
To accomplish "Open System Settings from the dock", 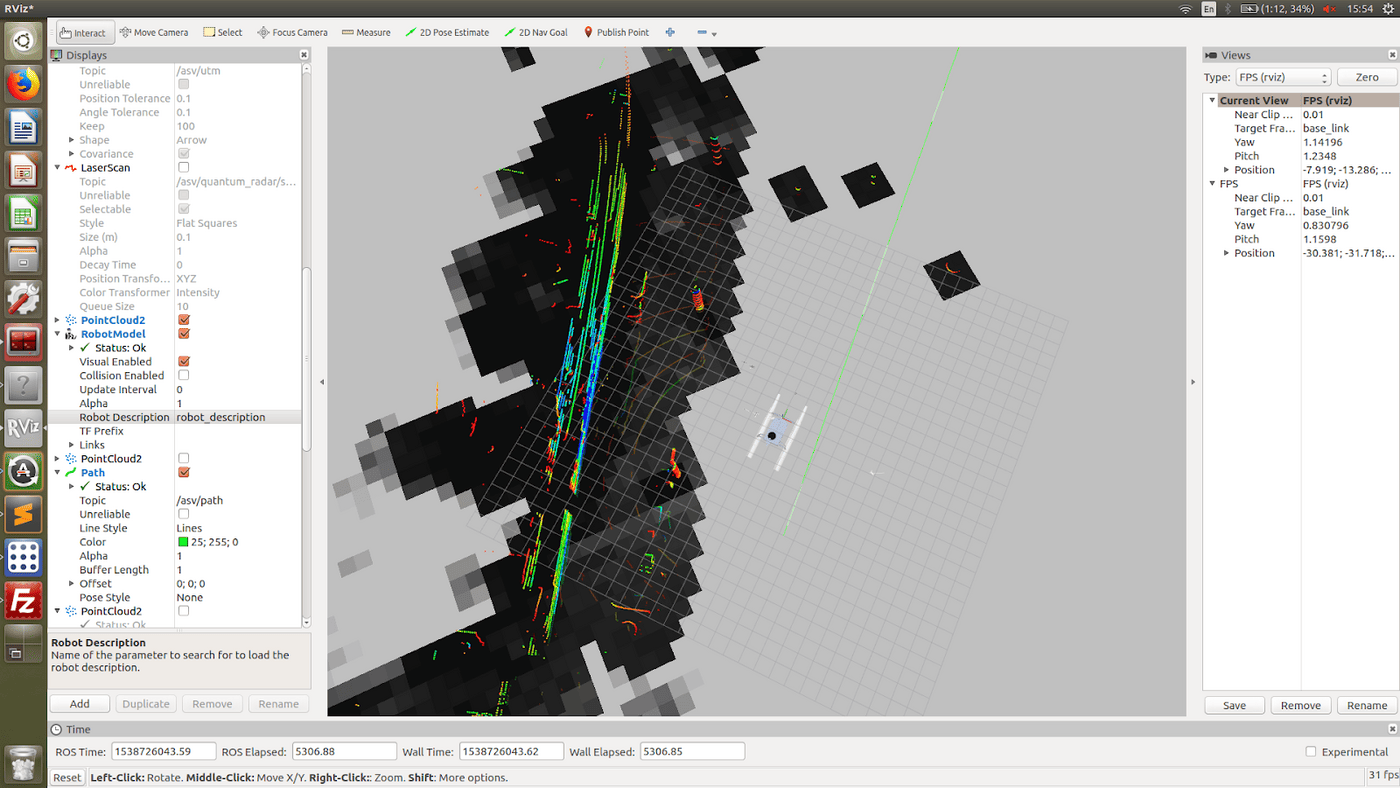I will (23, 299).
